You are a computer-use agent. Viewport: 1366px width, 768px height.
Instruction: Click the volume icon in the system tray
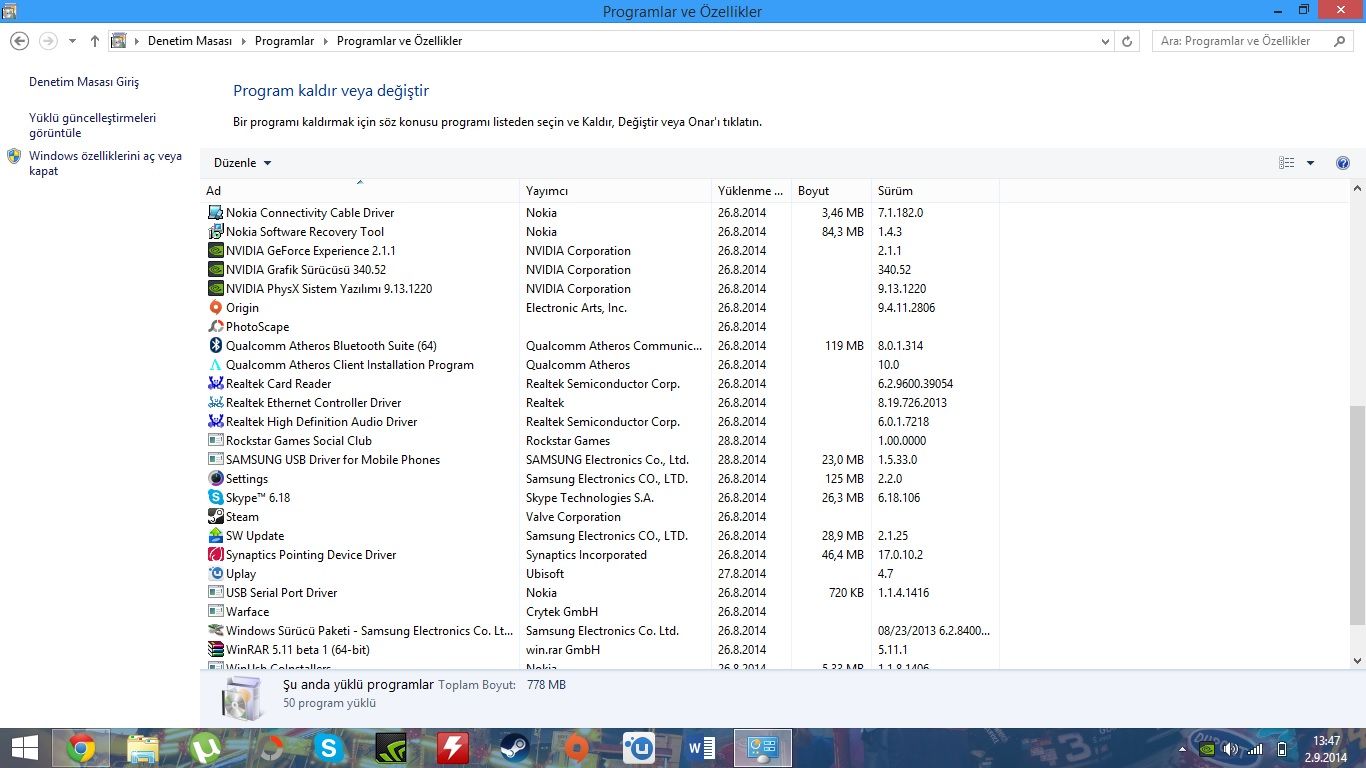click(1230, 749)
